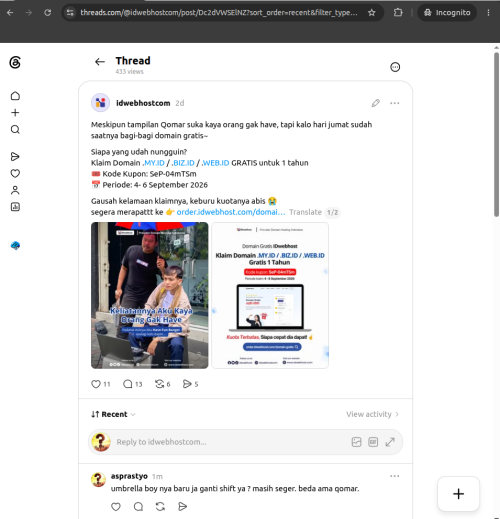Image resolution: width=500 pixels, height=519 pixels.
Task: Open the Recent sort dropdown
Action: tap(113, 414)
